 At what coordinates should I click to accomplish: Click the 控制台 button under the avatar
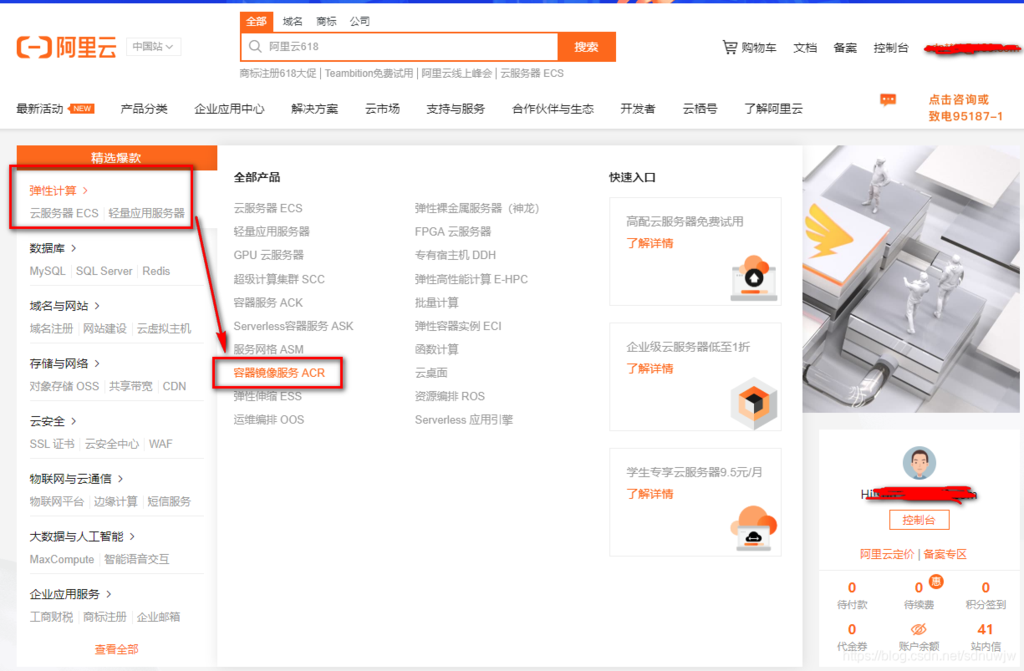point(919,520)
